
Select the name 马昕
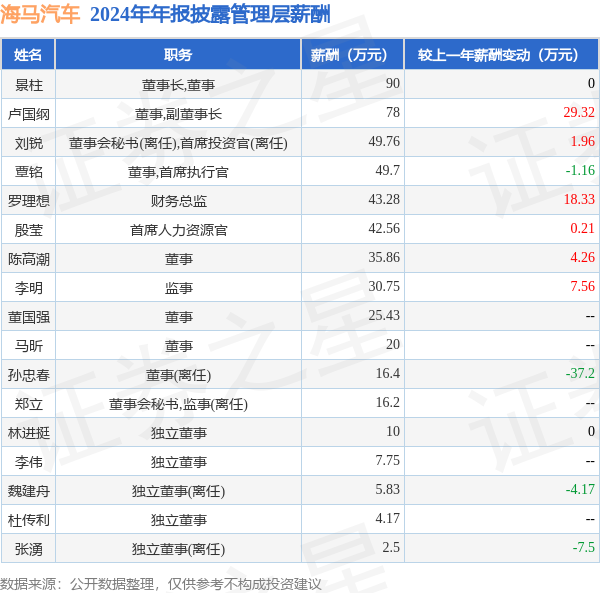[29, 346]
